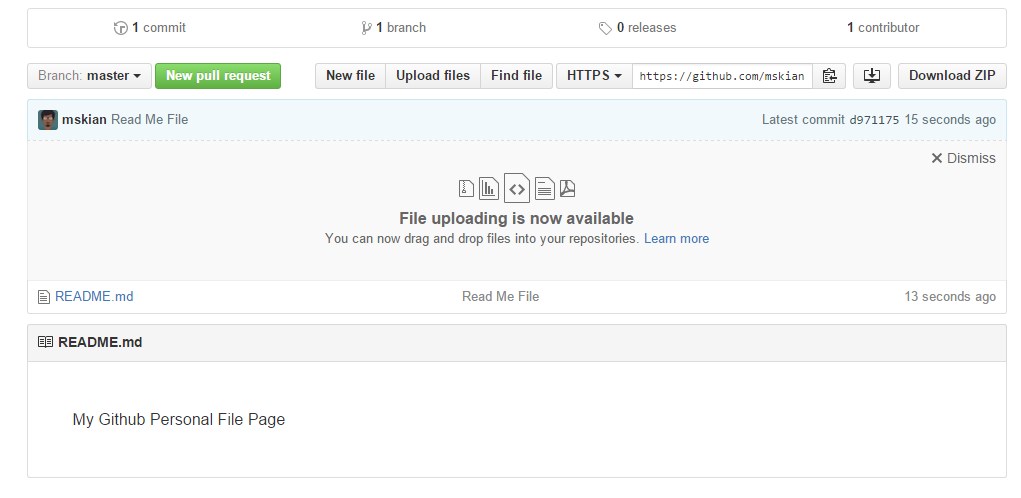Open the 0 releases link

pyautogui.click(x=637, y=28)
